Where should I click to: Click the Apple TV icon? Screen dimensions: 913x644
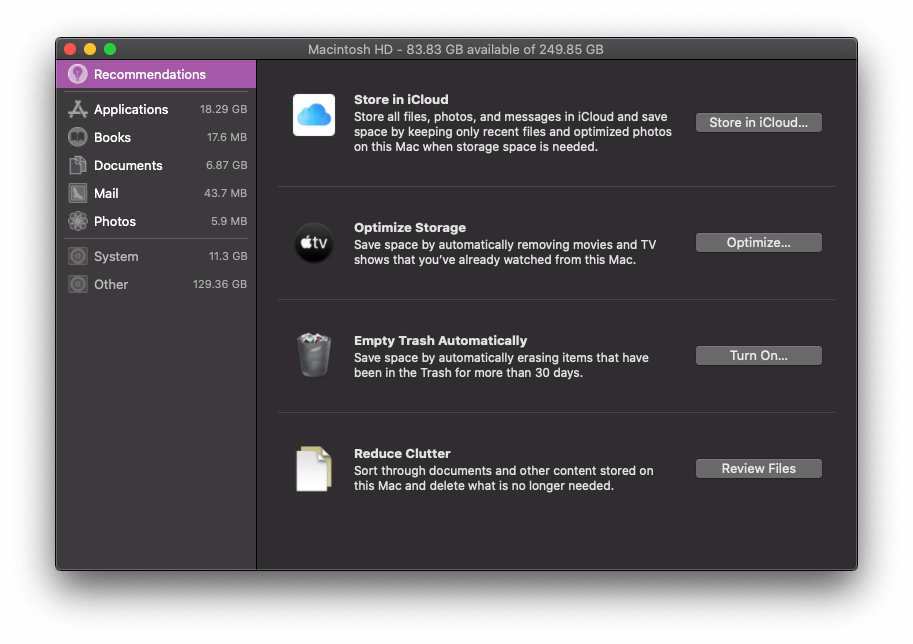pyautogui.click(x=314, y=243)
